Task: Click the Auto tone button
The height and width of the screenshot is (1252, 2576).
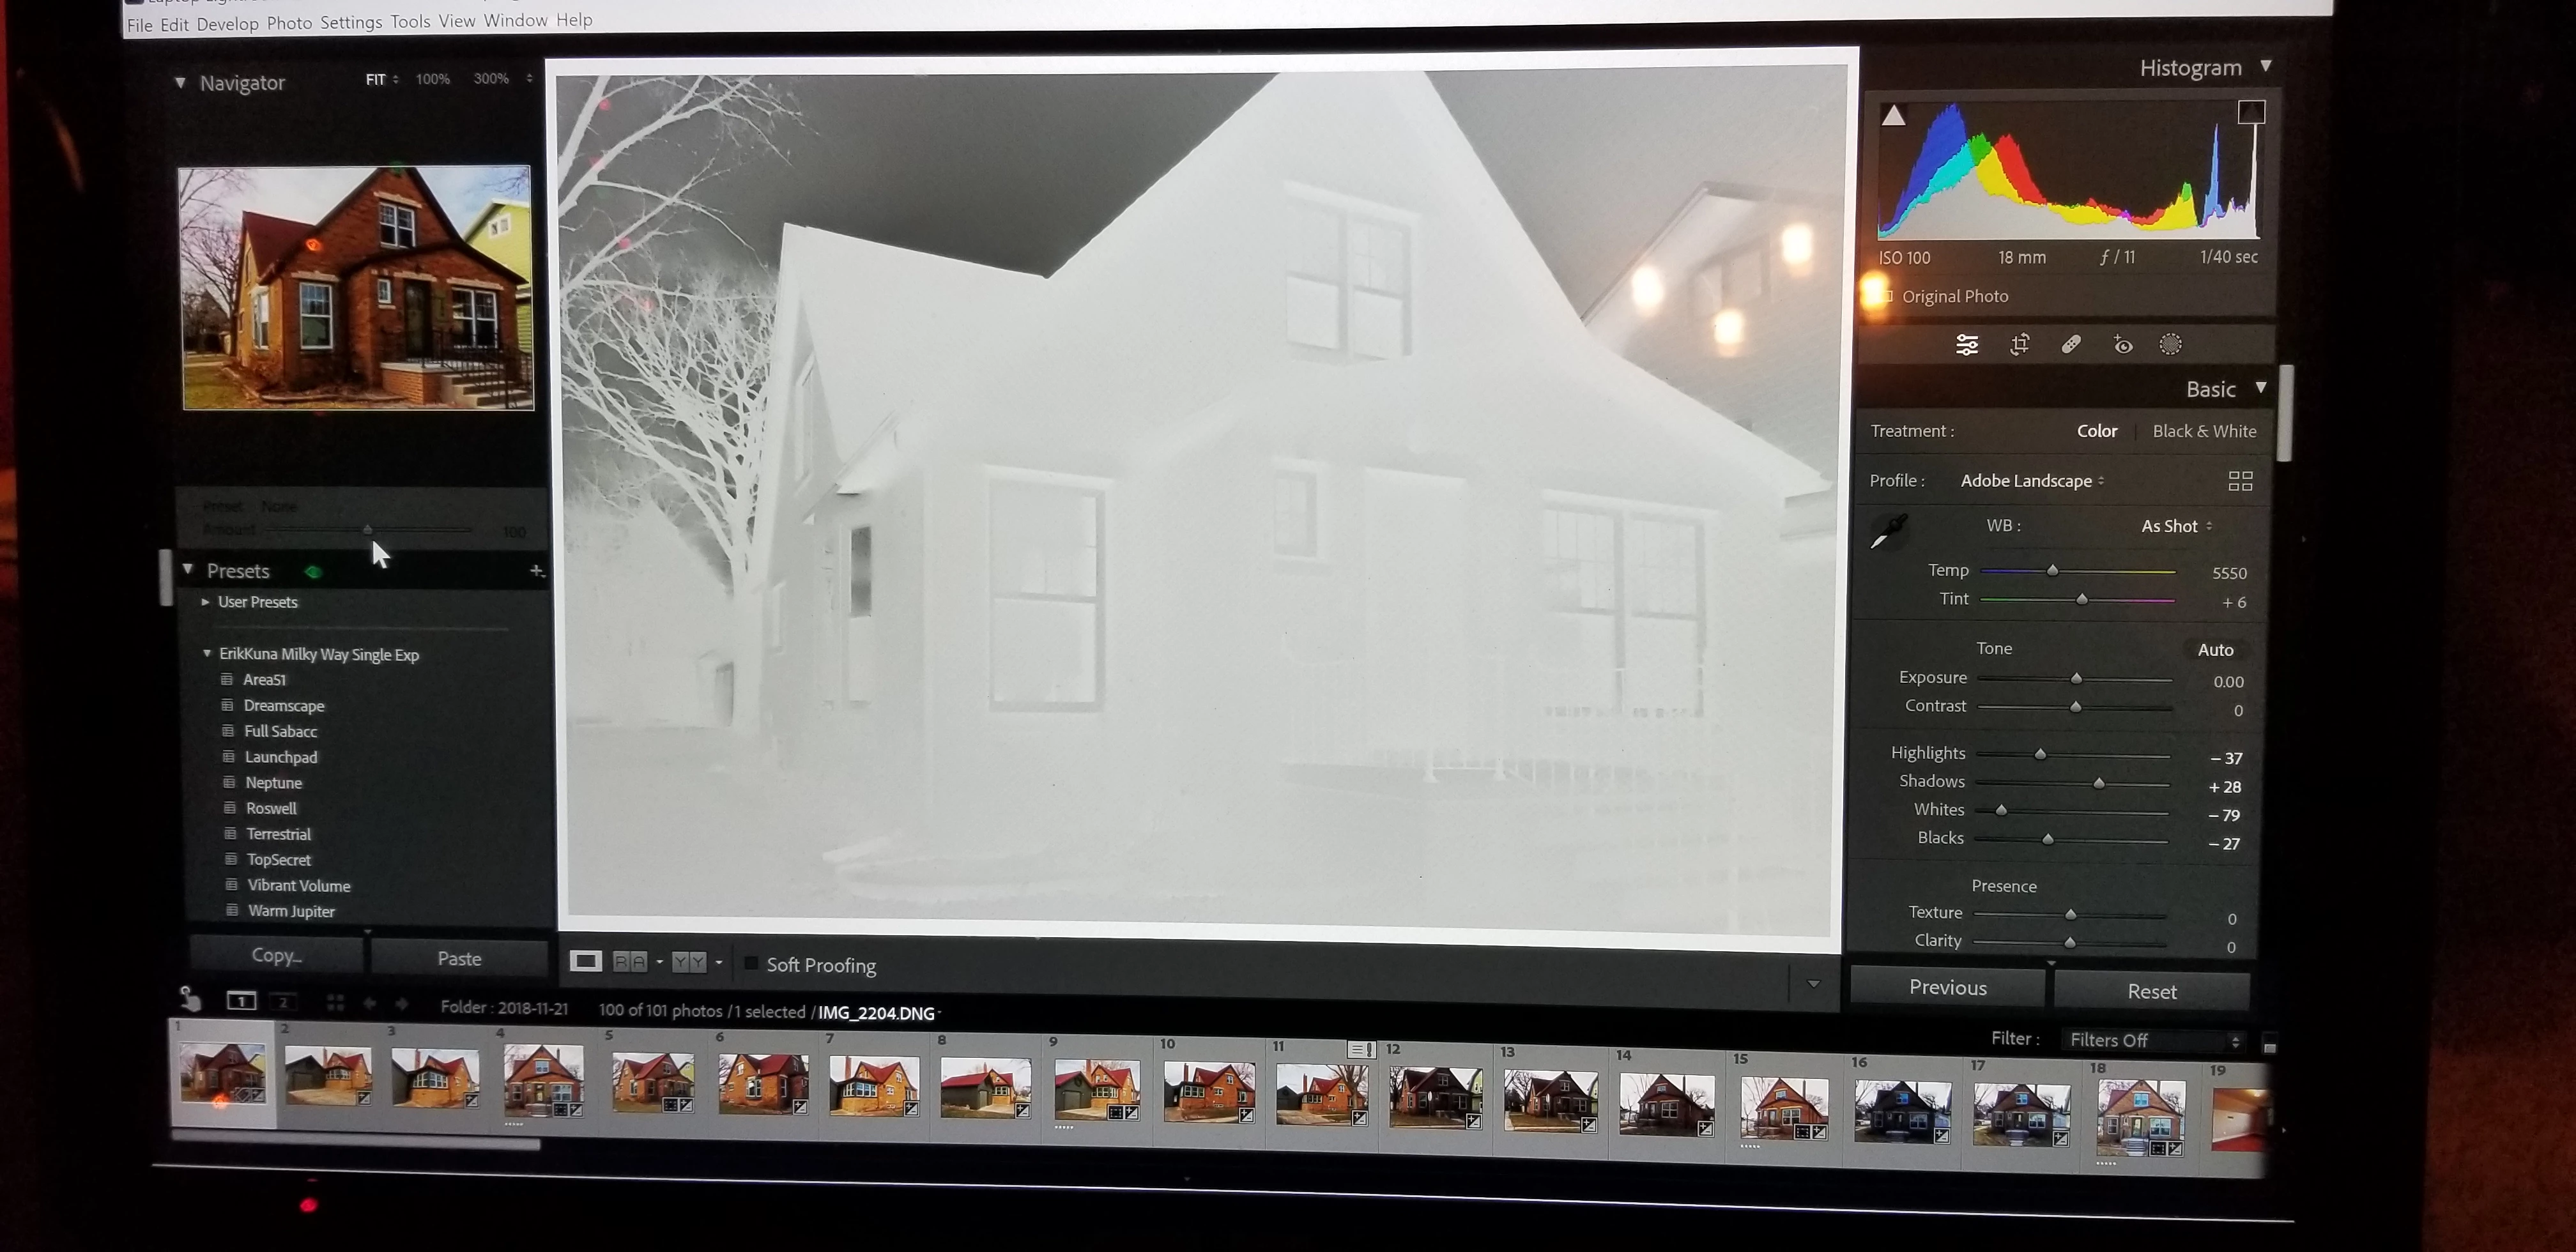Action: 2215,650
